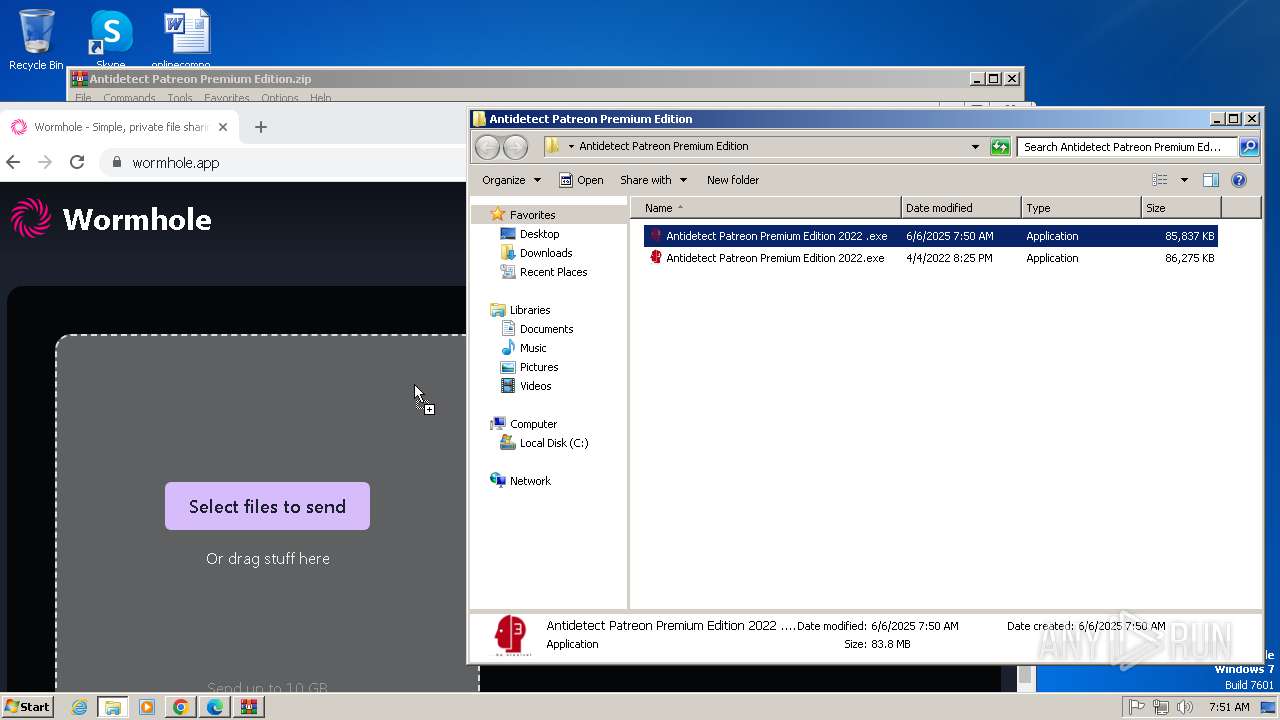Click the Search Antidetect Patreon Premium Edition field
Screen dimensions: 1280x720
point(1126,147)
